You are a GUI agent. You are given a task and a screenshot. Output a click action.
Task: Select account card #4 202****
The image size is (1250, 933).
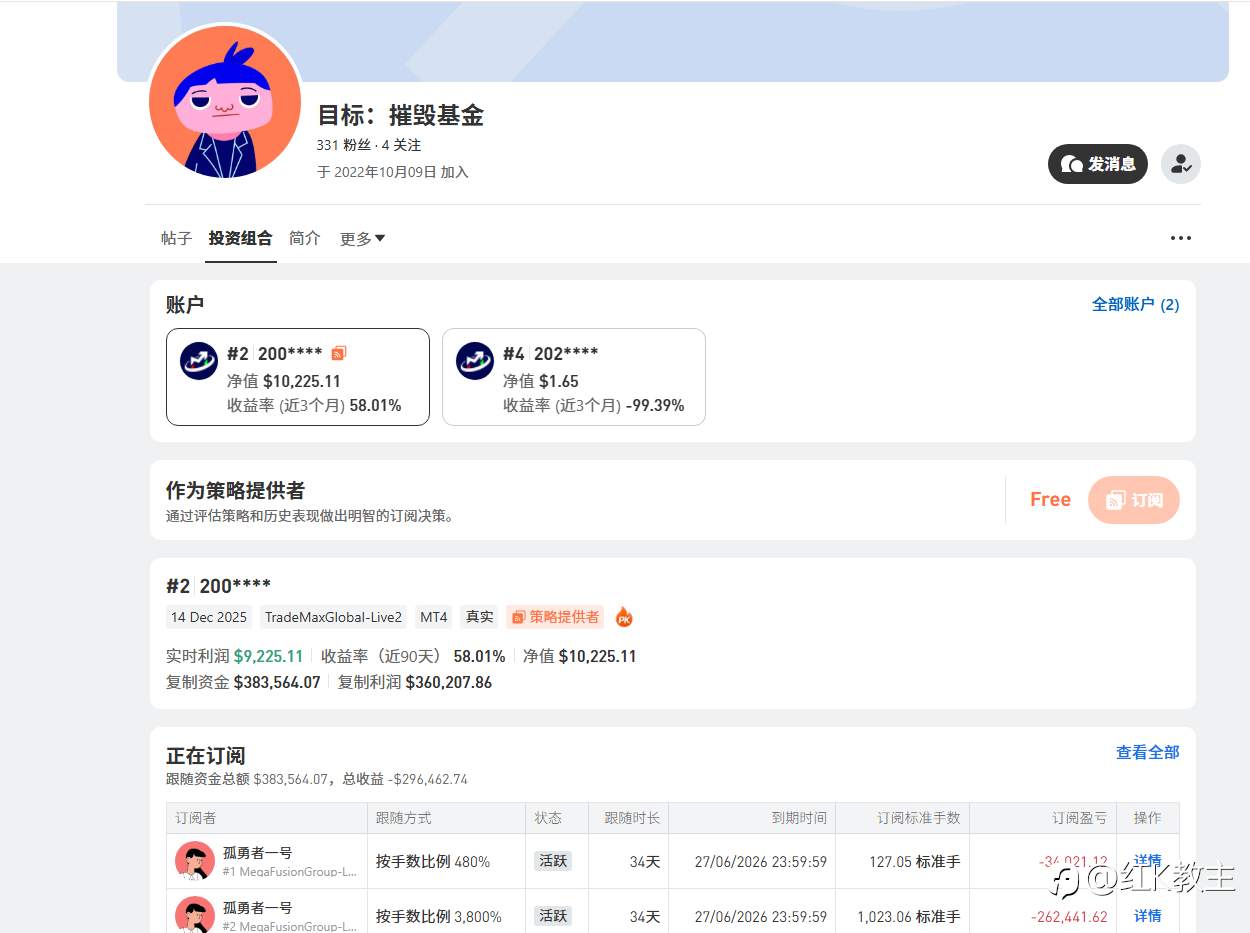point(574,377)
